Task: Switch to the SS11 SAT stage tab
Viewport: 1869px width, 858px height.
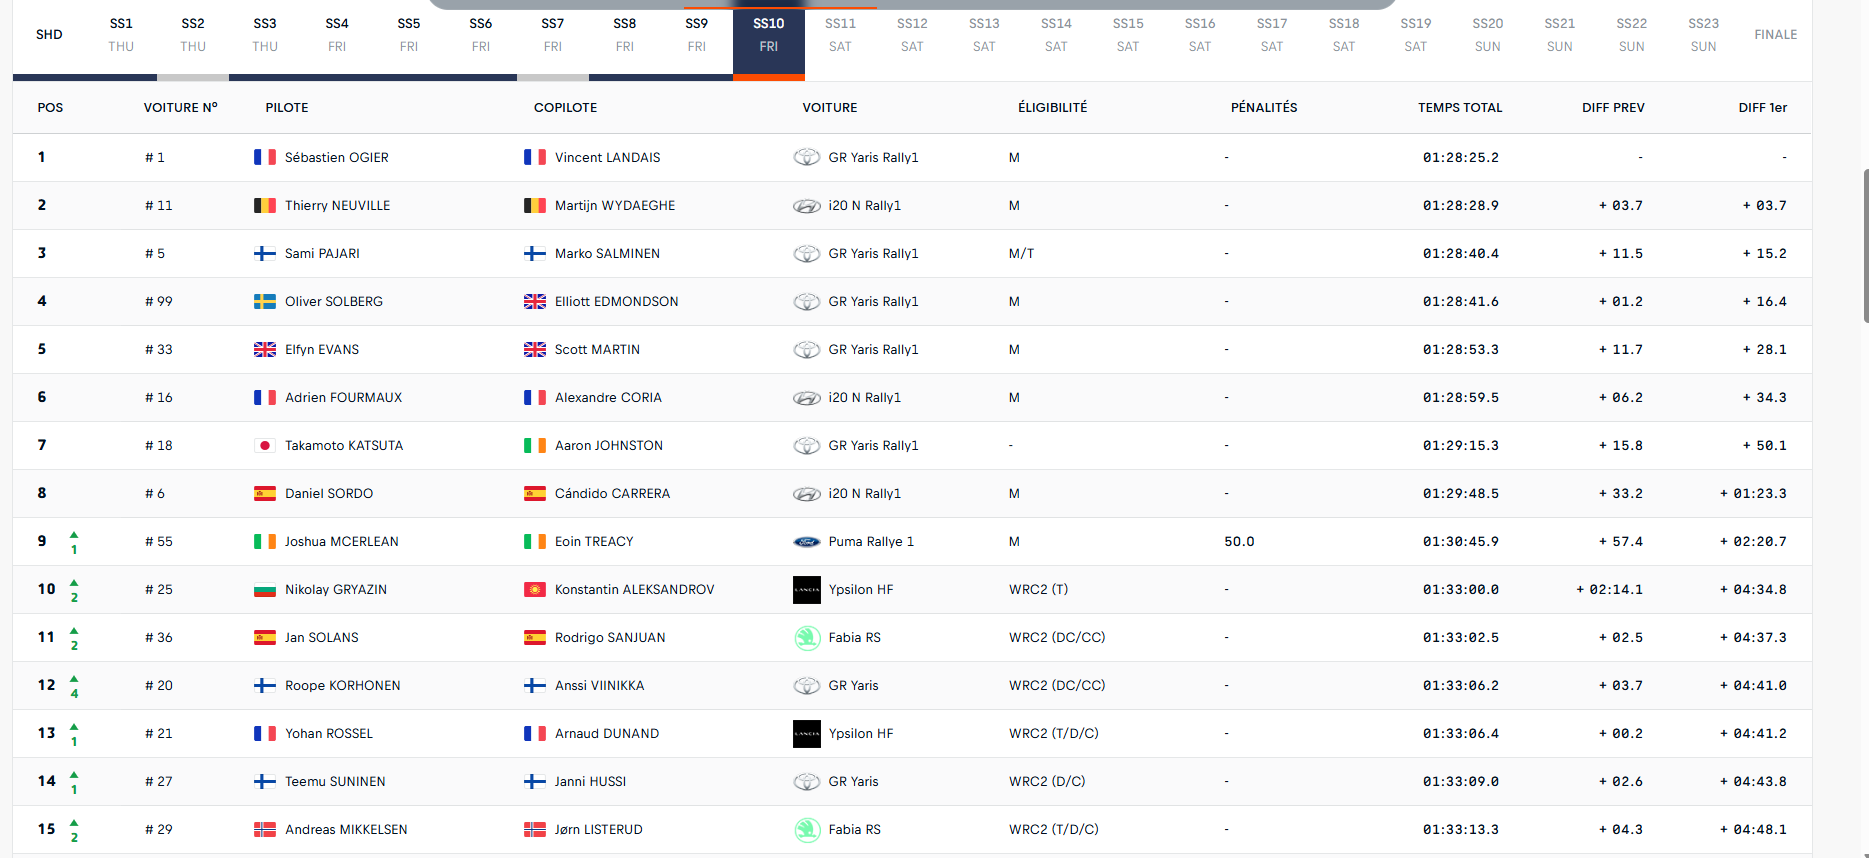Action: coord(841,35)
